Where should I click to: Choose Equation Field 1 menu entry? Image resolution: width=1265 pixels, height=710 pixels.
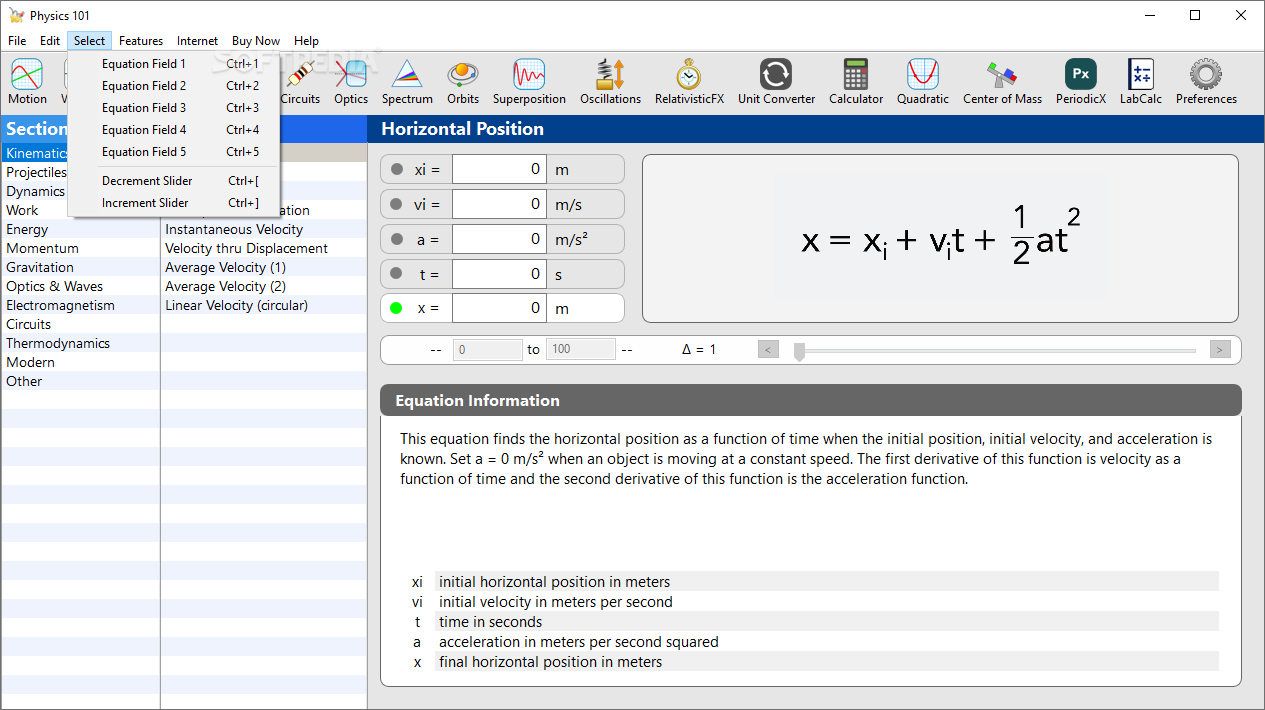[175, 64]
